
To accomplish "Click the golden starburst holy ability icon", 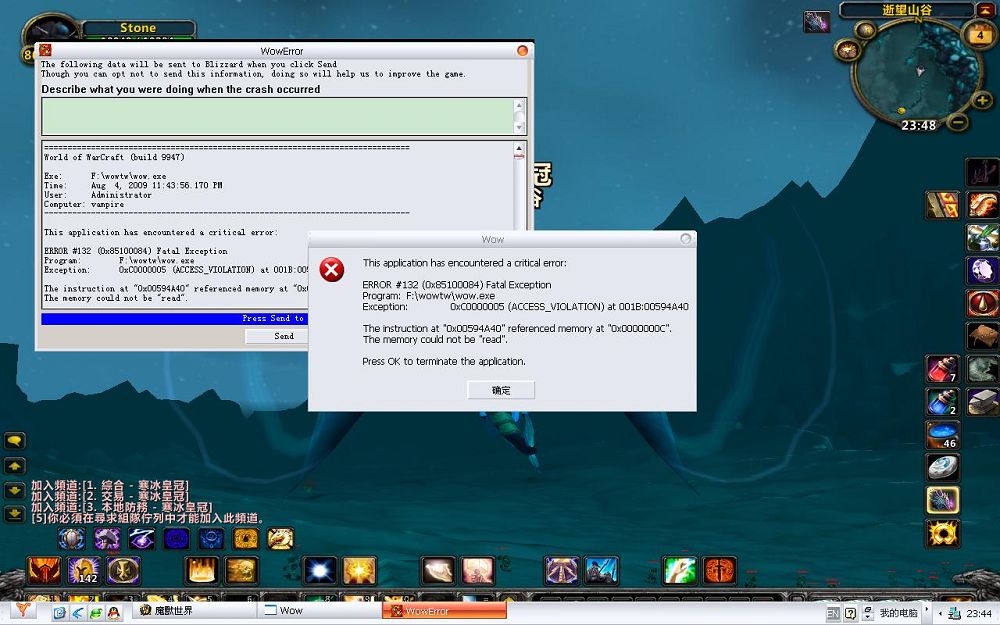I will 360,571.
